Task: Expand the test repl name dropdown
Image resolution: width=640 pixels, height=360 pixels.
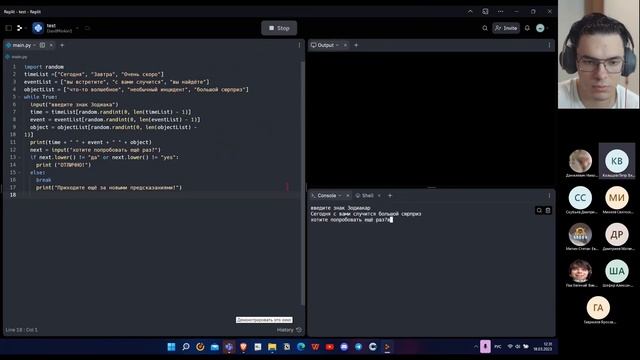Action: [x=77, y=28]
